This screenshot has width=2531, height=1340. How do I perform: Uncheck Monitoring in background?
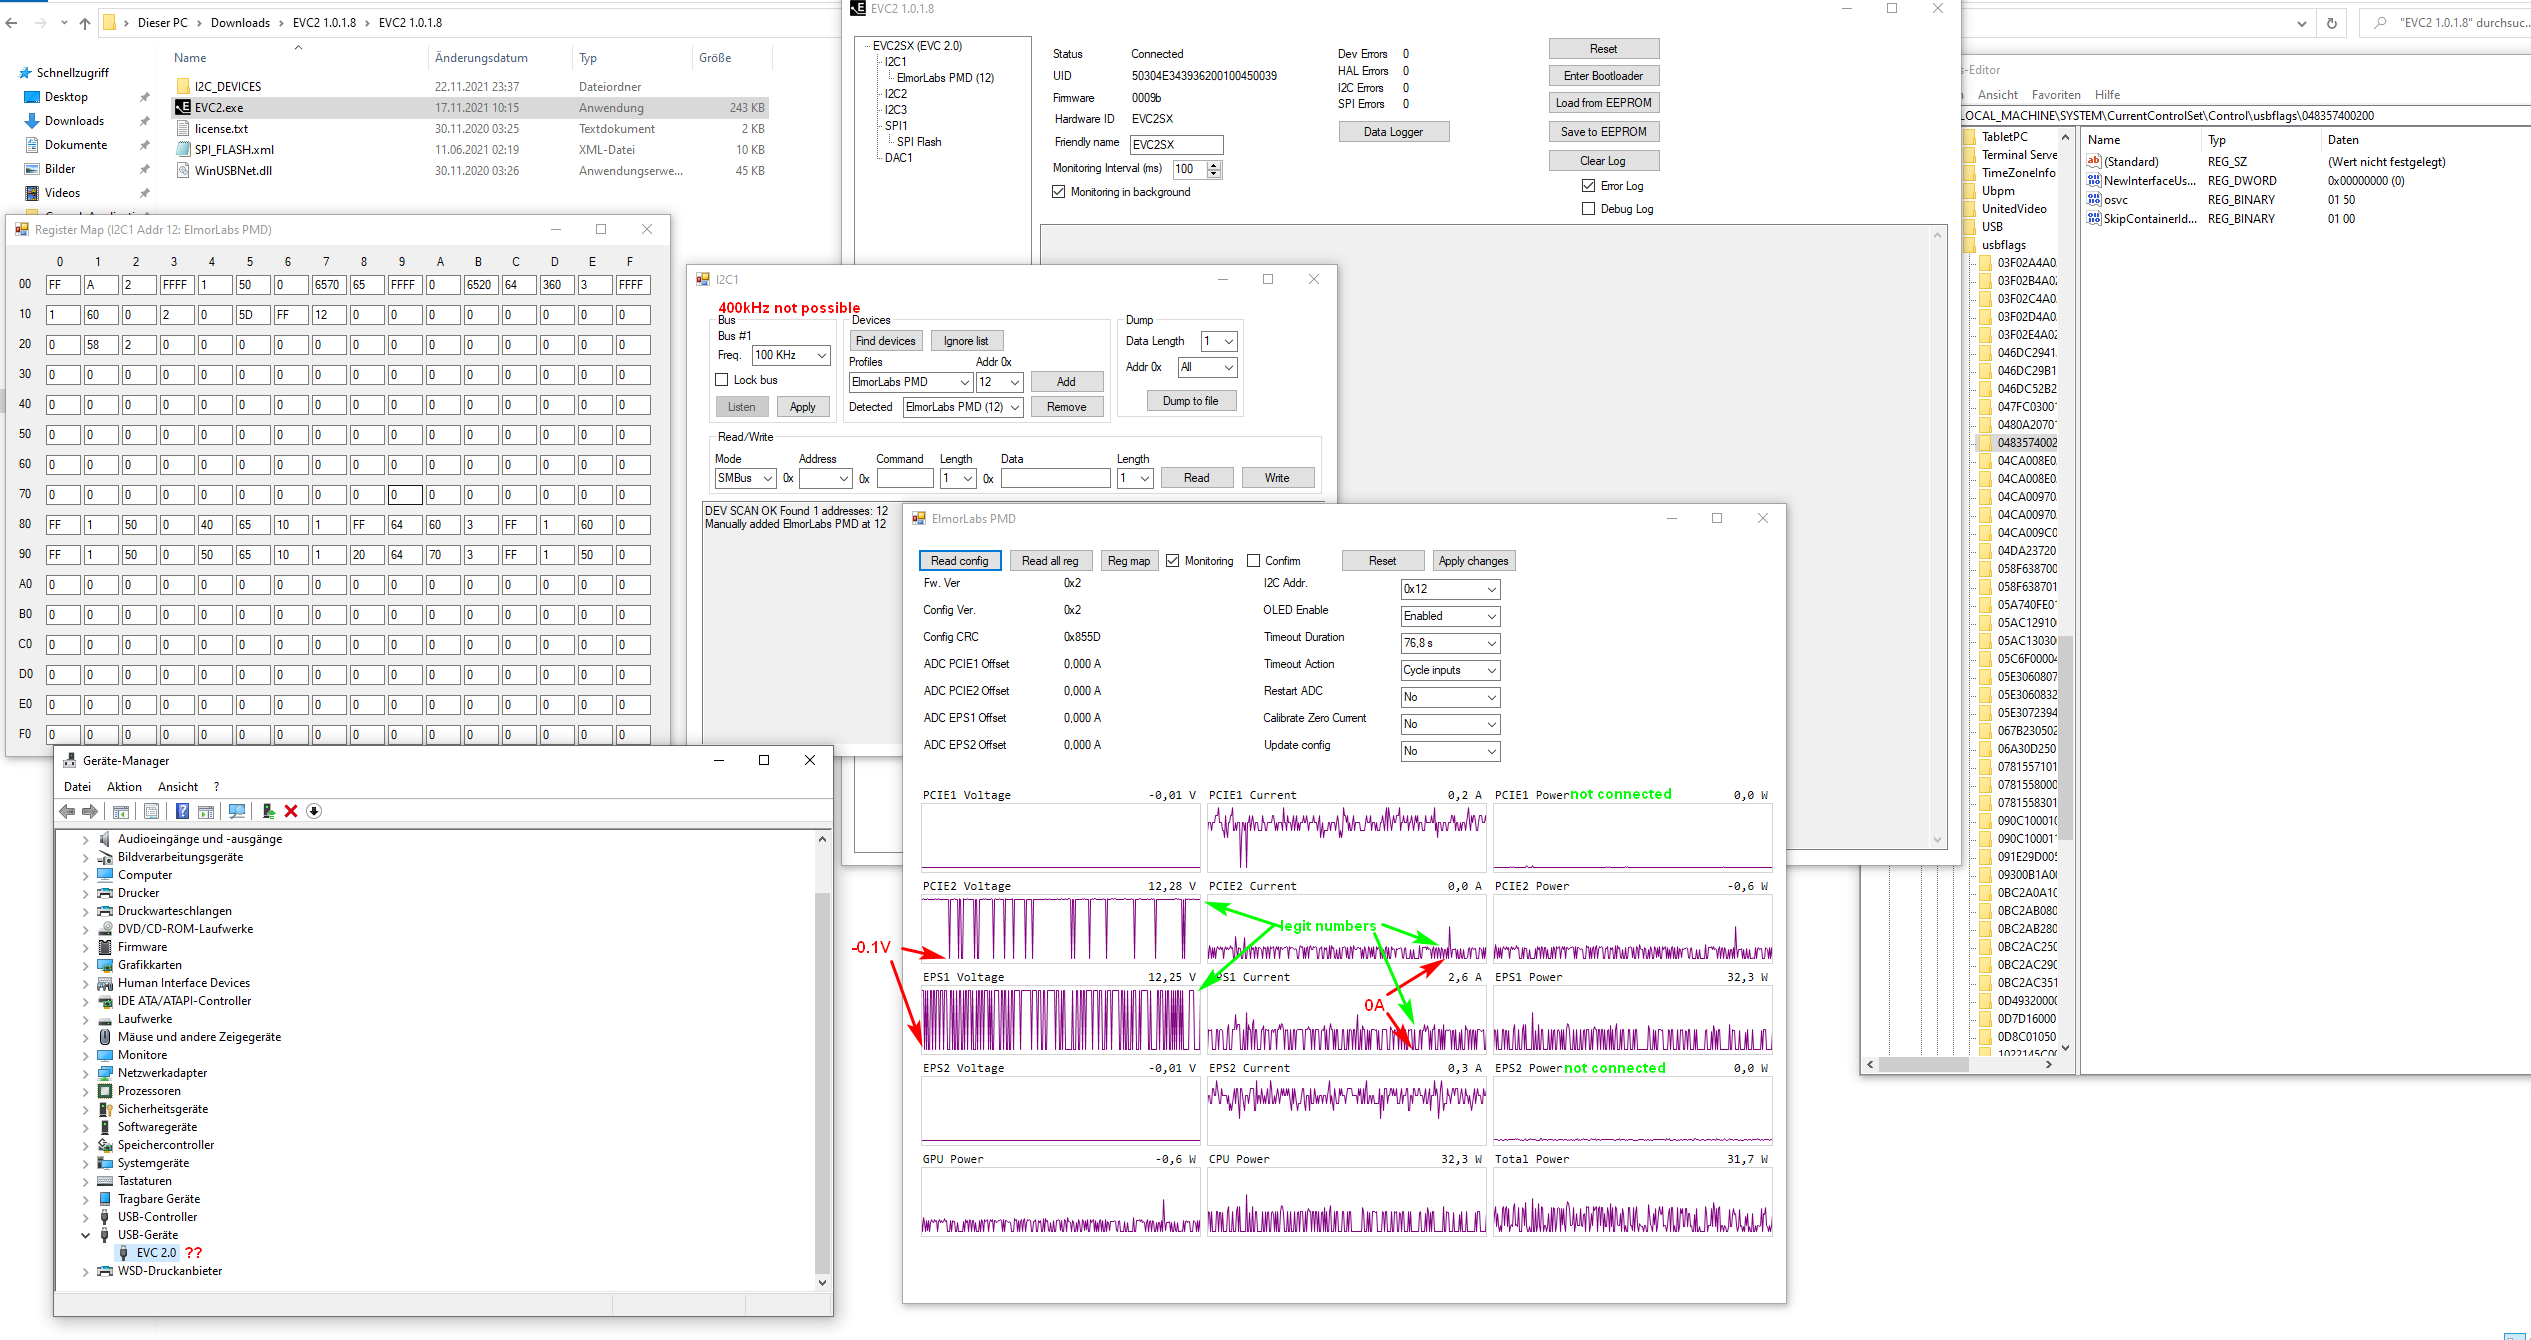1059,191
